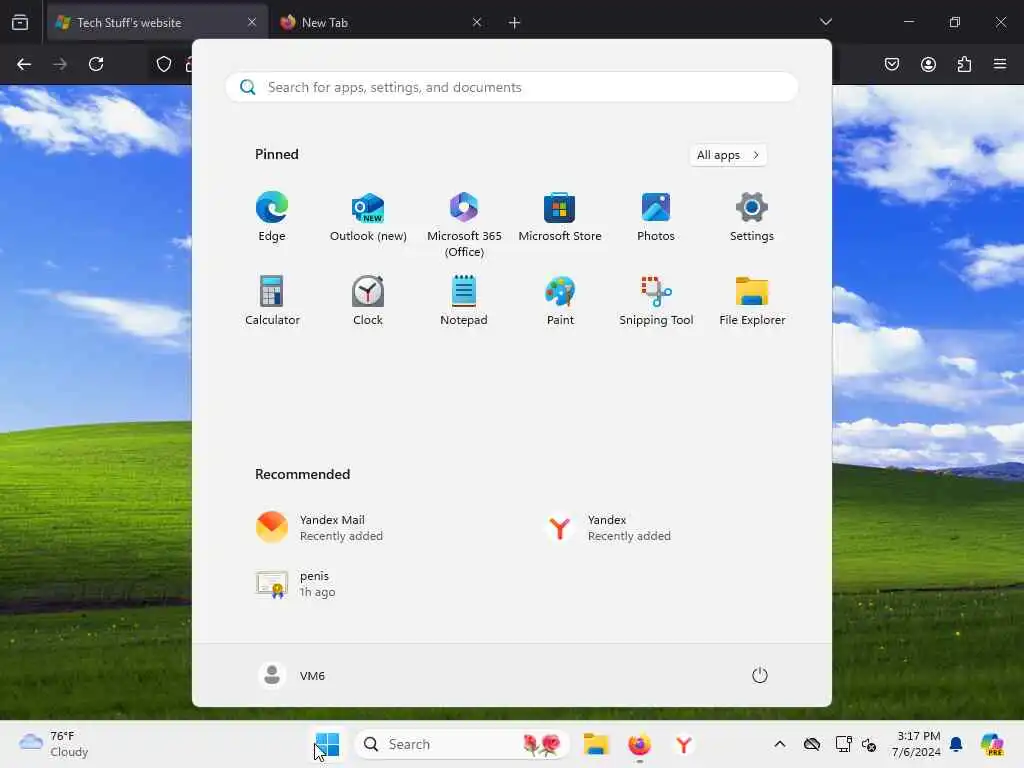Launch the Photos app
This screenshot has height=768, width=1024.
(x=656, y=217)
